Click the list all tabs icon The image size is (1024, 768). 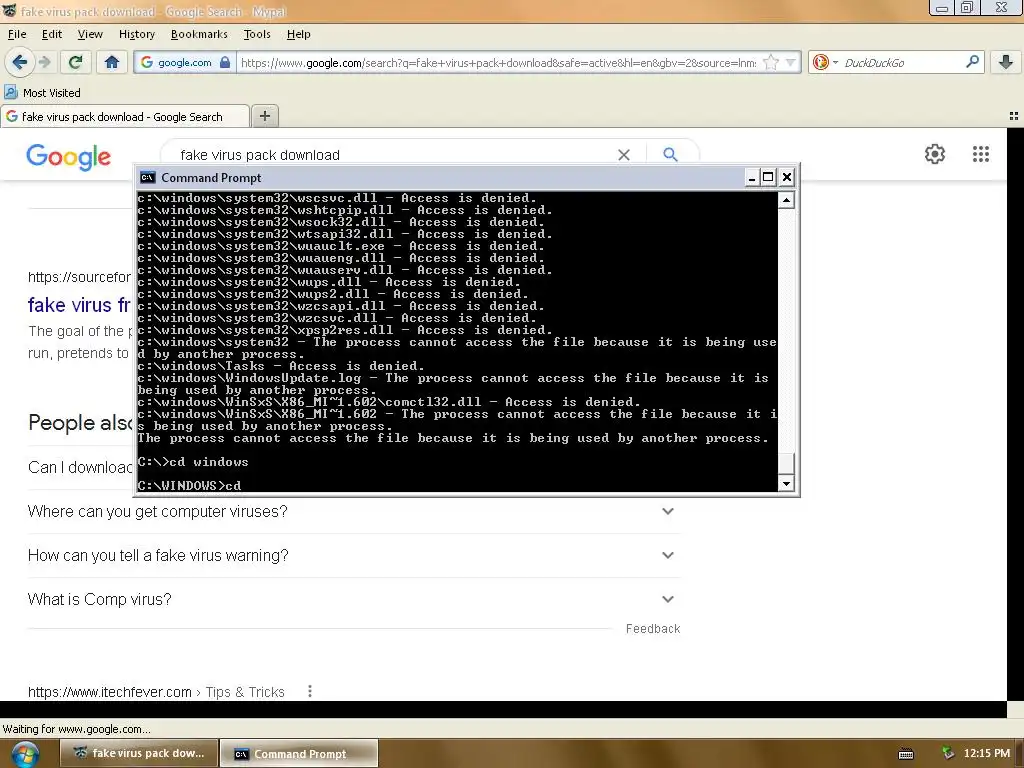1014,116
